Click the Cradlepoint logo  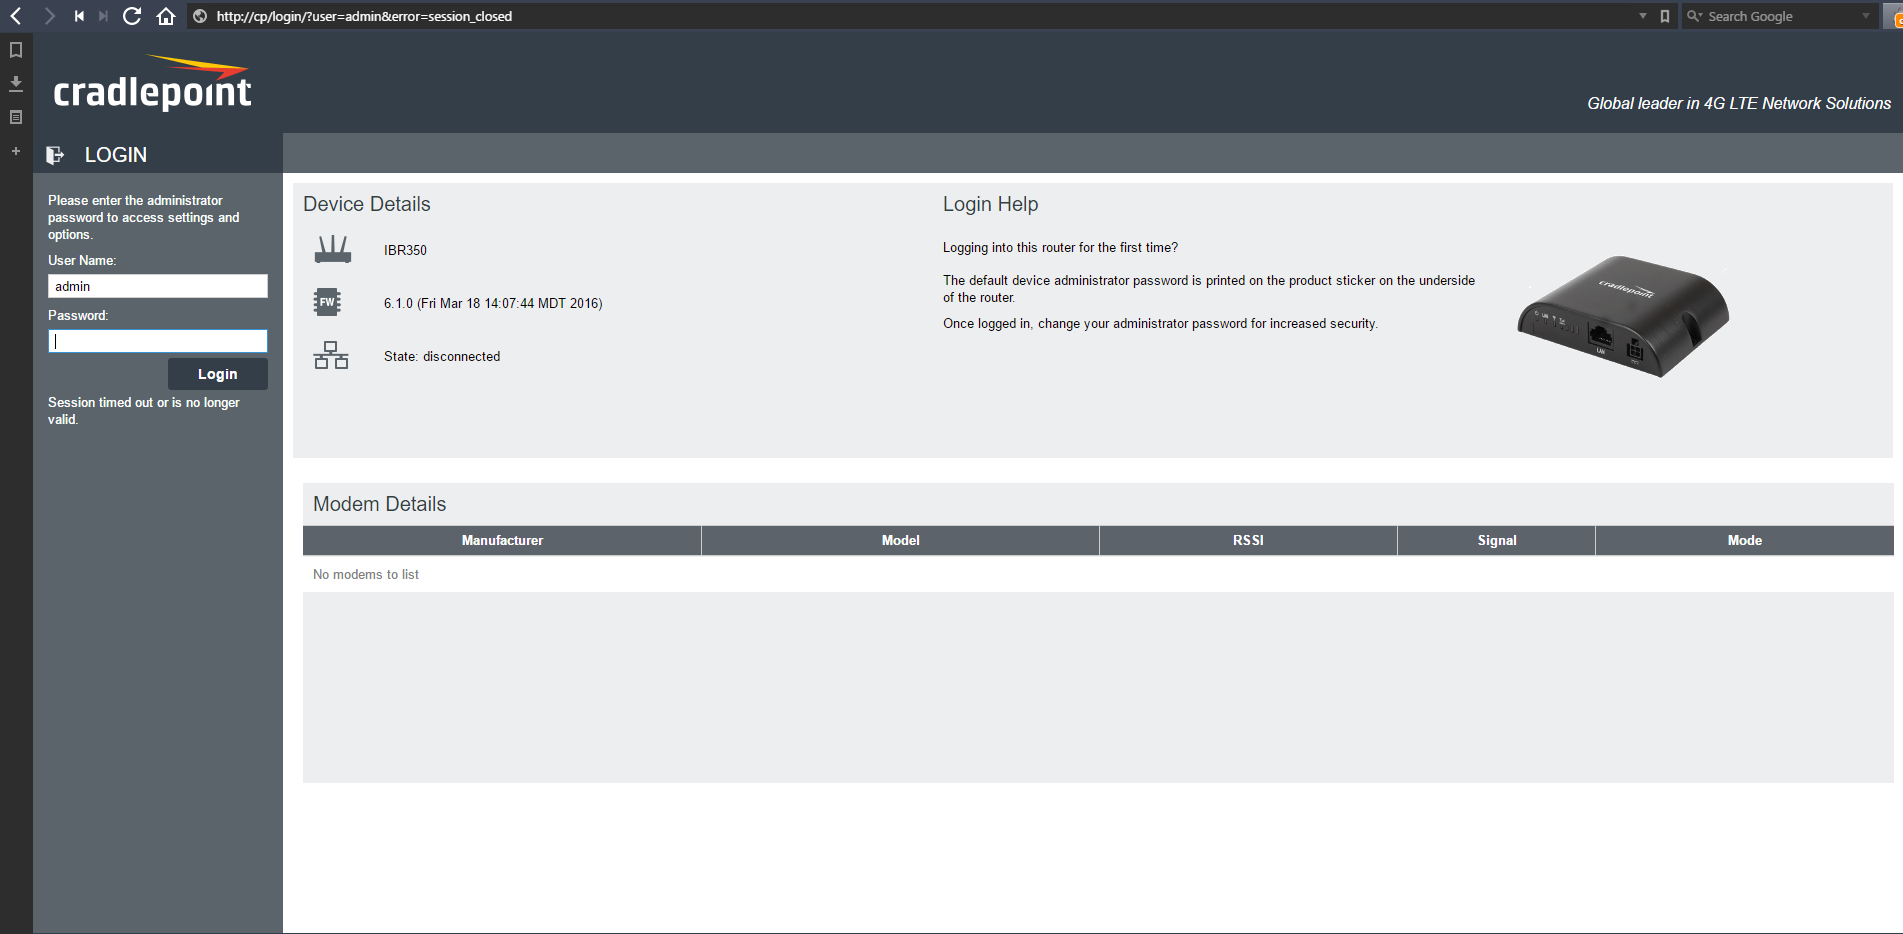[x=152, y=82]
